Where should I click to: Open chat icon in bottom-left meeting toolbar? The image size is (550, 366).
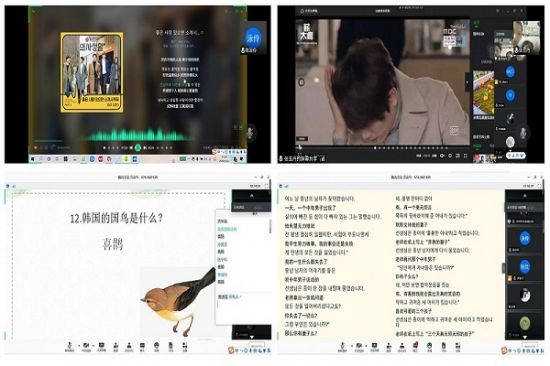tap(142, 346)
